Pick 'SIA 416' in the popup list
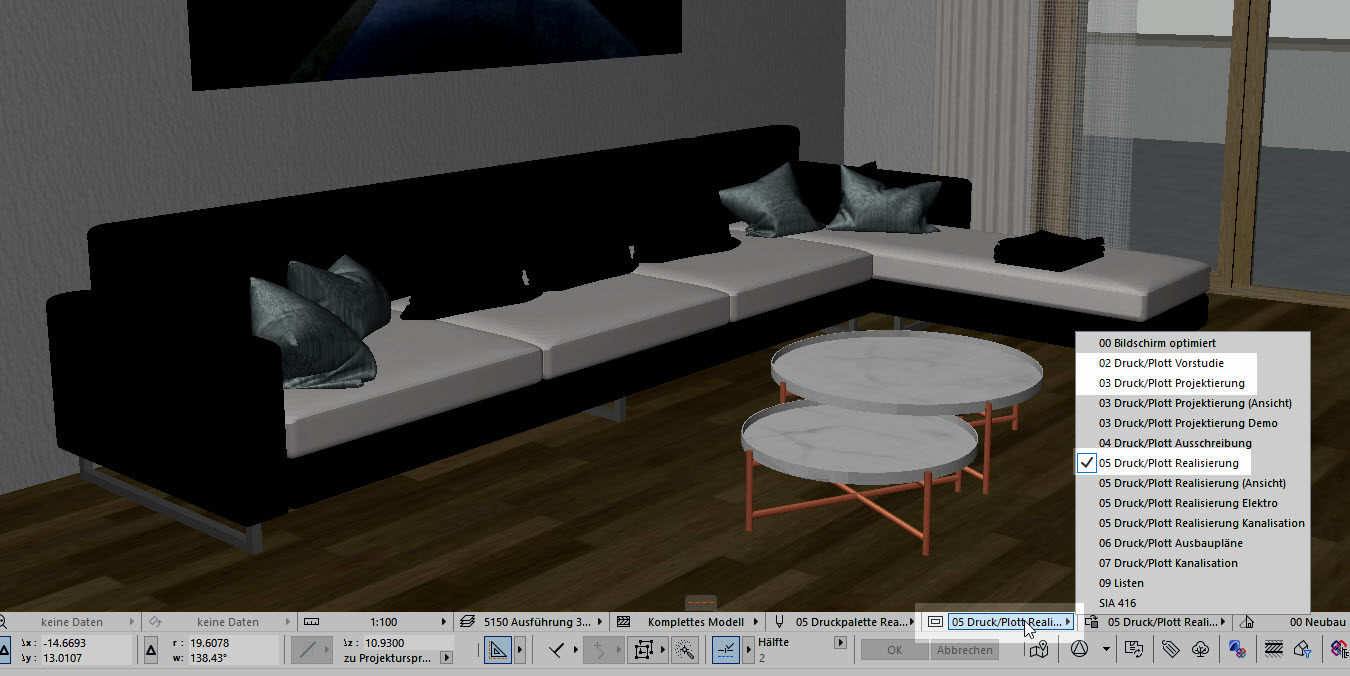The width and height of the screenshot is (1350, 676). 1117,603
